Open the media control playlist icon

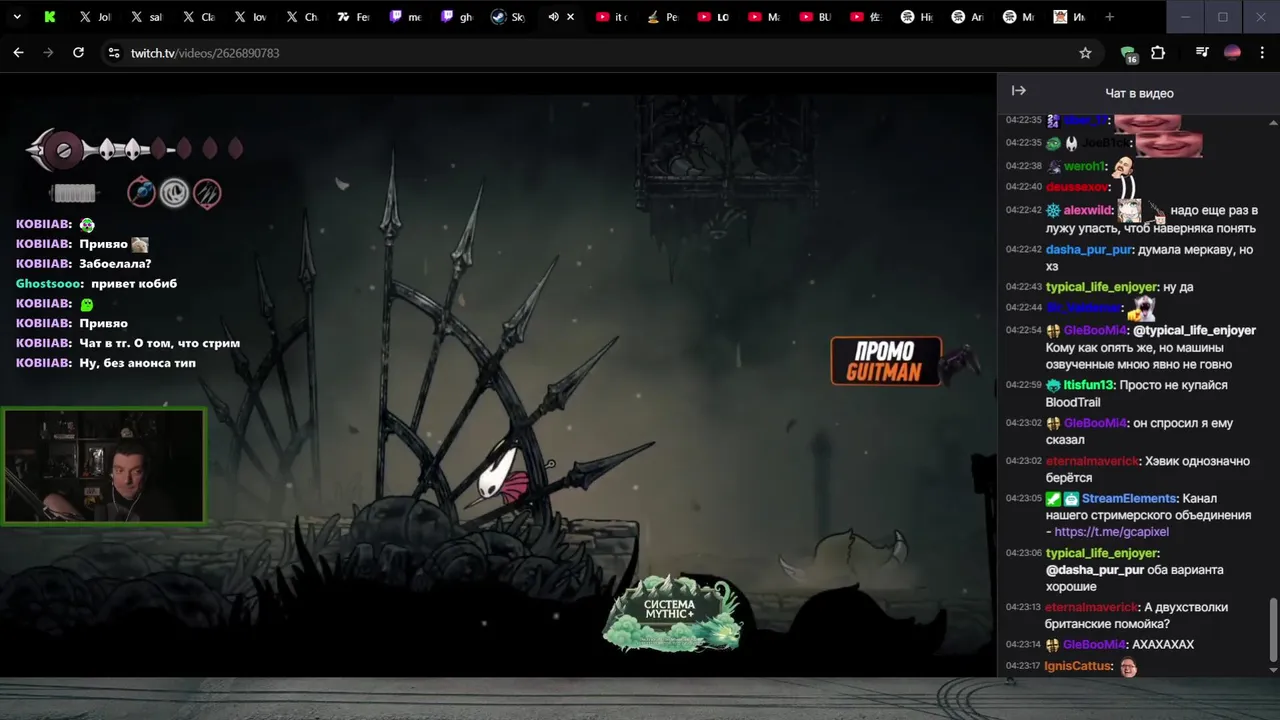coord(1203,53)
